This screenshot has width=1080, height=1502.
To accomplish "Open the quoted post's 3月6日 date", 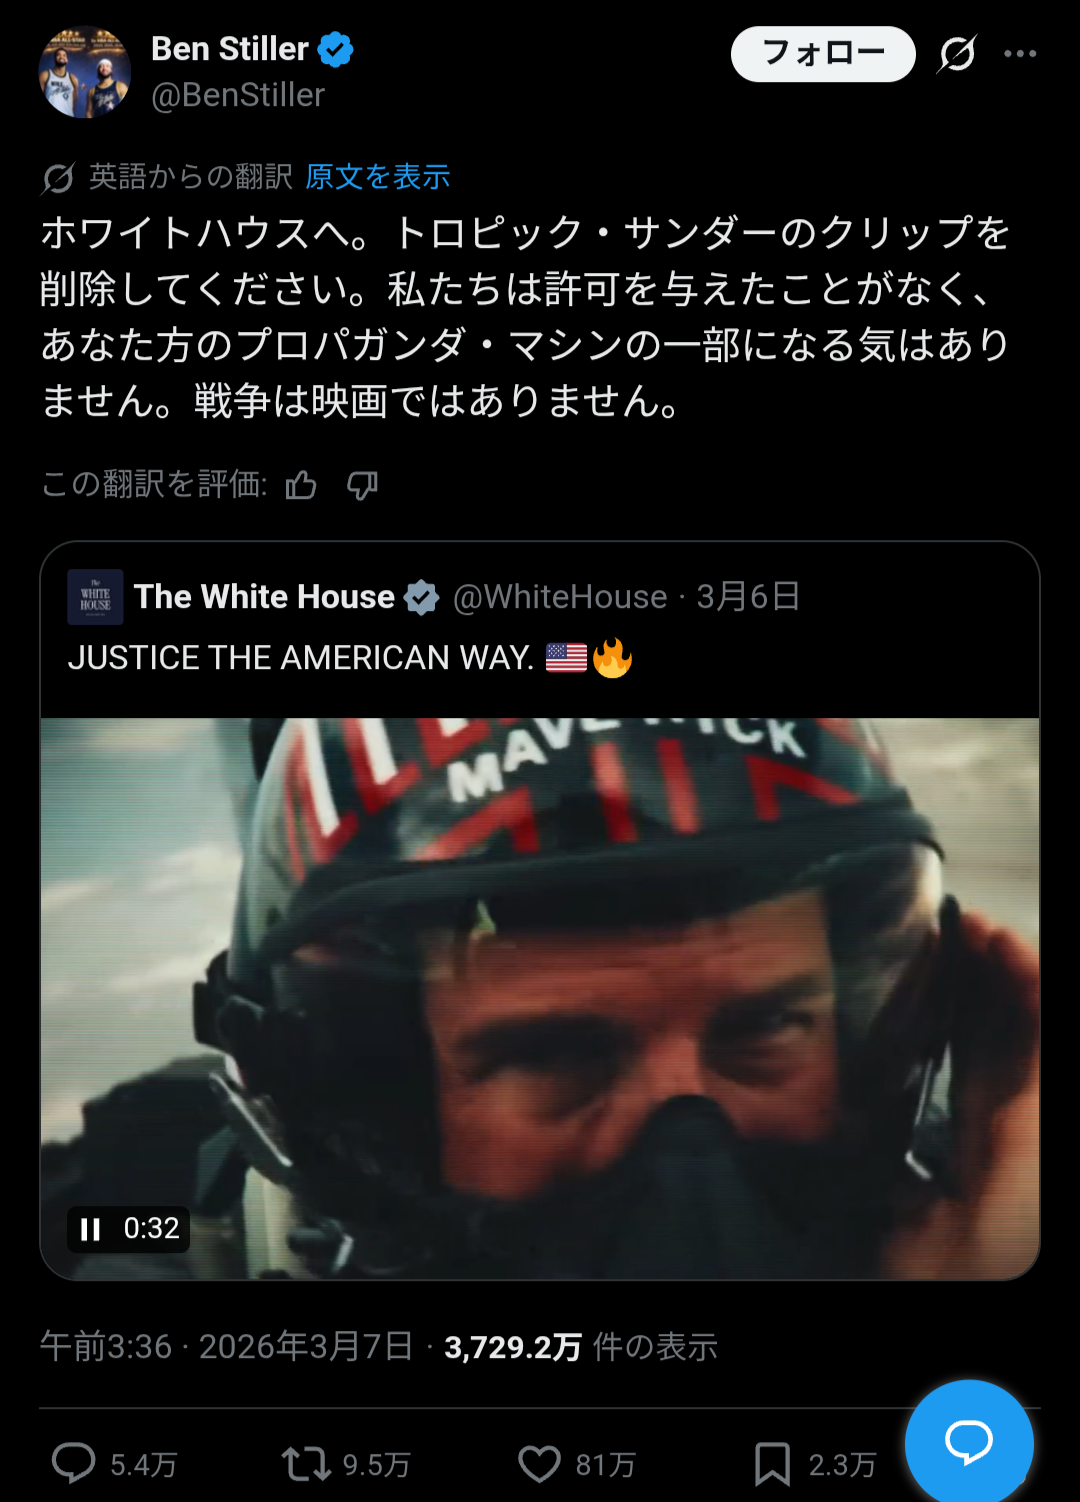I will [x=748, y=597].
